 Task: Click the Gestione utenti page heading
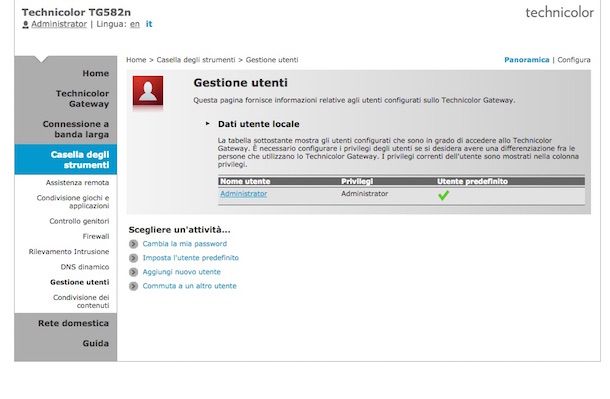point(240,82)
